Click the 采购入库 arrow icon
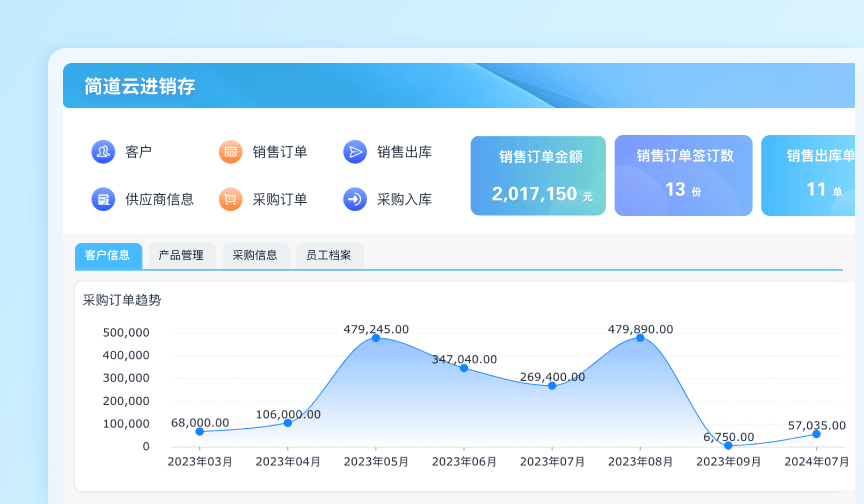Image resolution: width=864 pixels, height=504 pixels. pyautogui.click(x=355, y=199)
